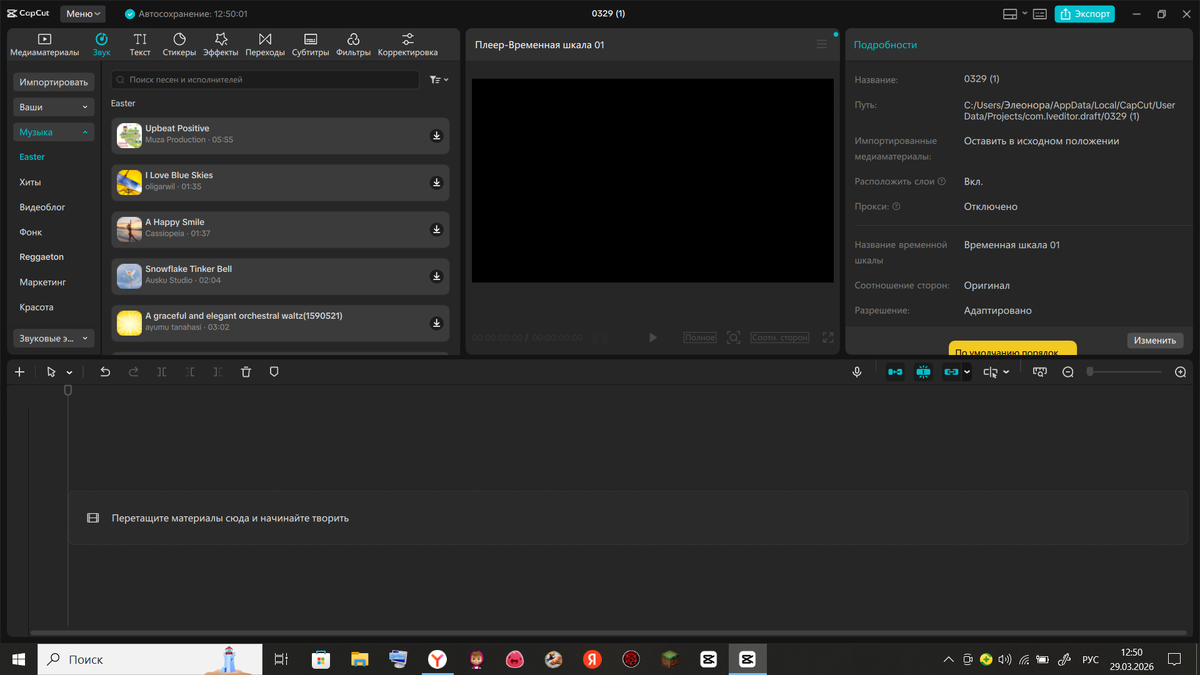1200x675 pixels.
Task: Select the Фонк music category
Action: (x=31, y=232)
